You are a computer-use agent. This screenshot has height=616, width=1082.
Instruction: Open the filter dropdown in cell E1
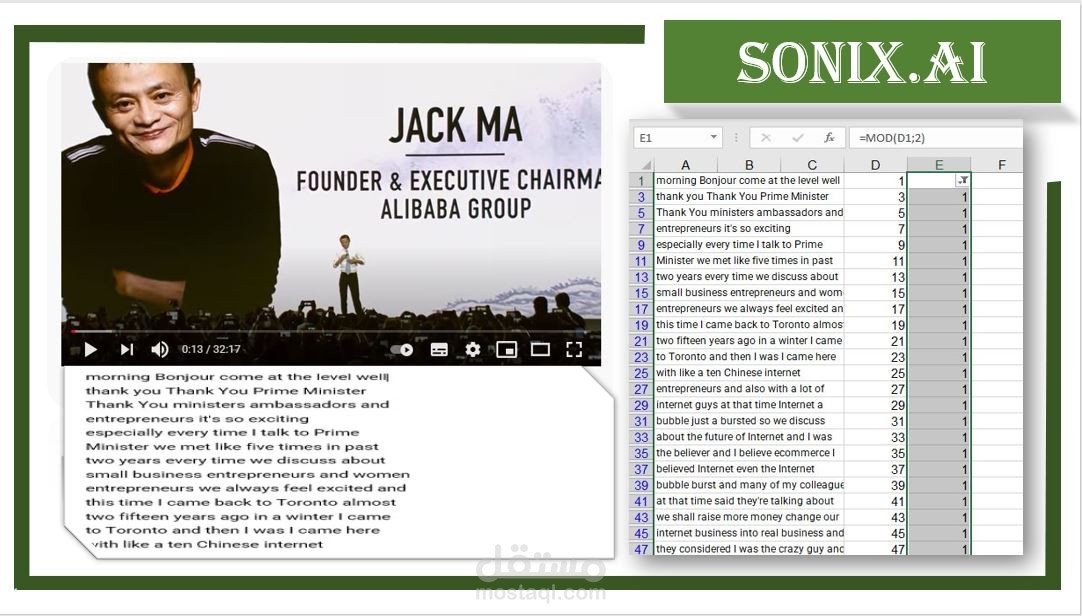[963, 181]
